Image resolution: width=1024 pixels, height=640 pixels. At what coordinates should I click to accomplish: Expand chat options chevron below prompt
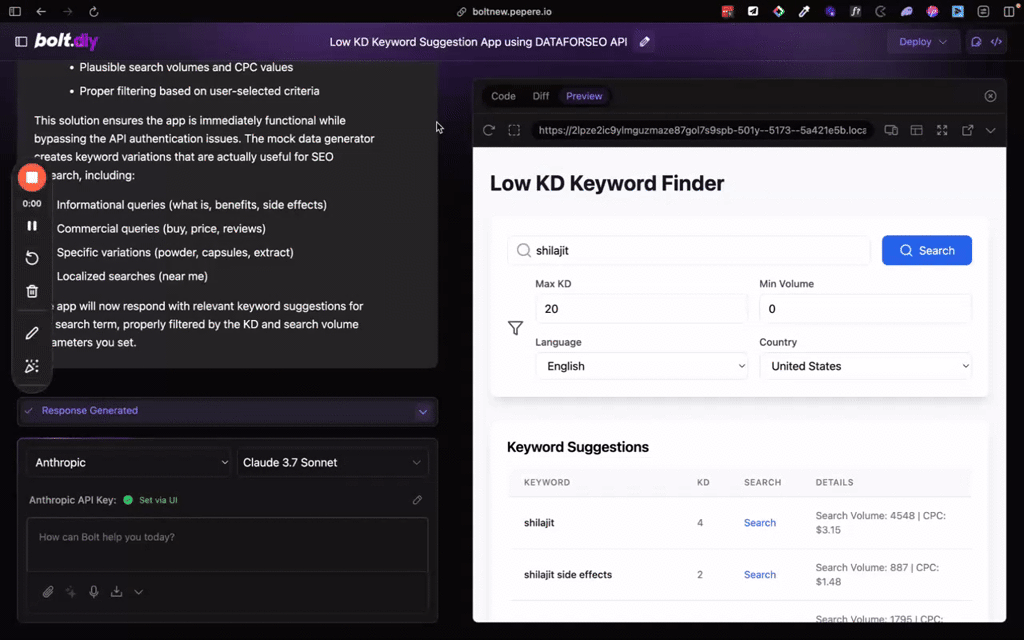[138, 592]
